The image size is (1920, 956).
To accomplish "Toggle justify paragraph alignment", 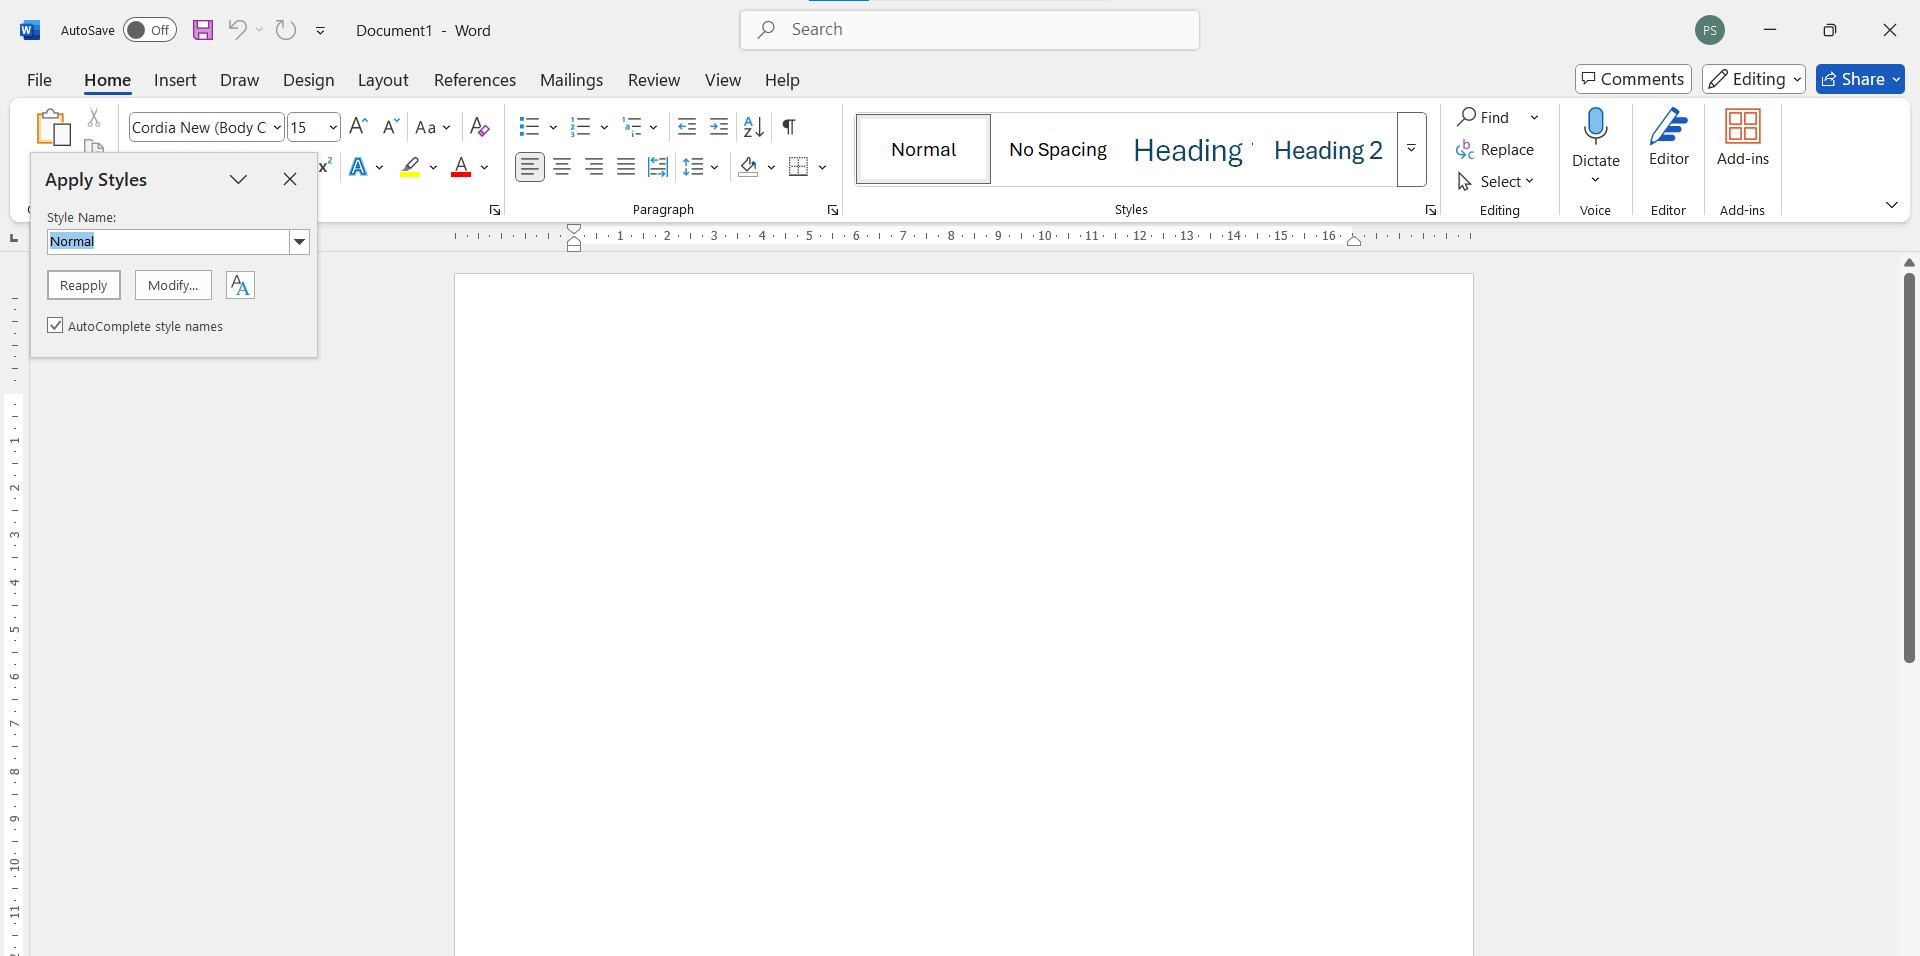I will pos(626,167).
